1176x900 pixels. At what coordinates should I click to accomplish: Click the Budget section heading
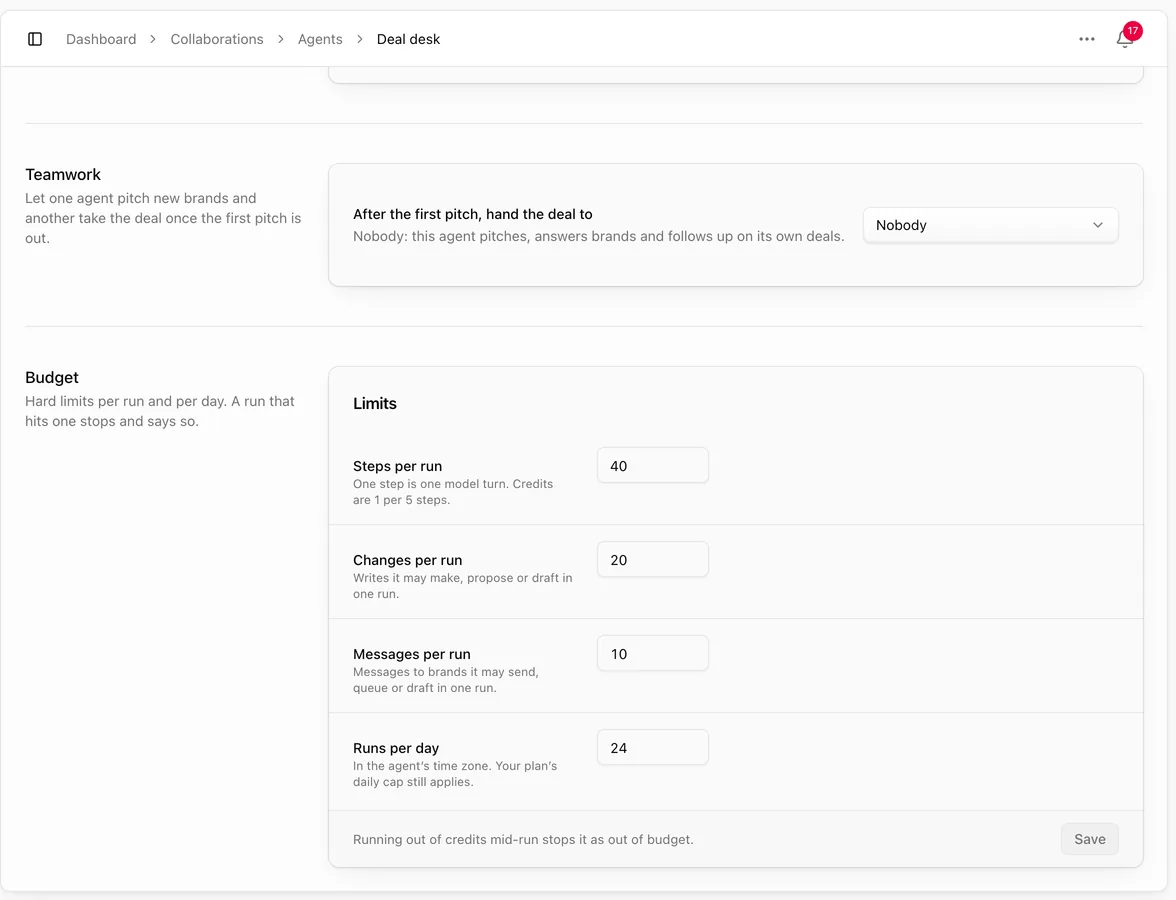pyautogui.click(x=52, y=377)
